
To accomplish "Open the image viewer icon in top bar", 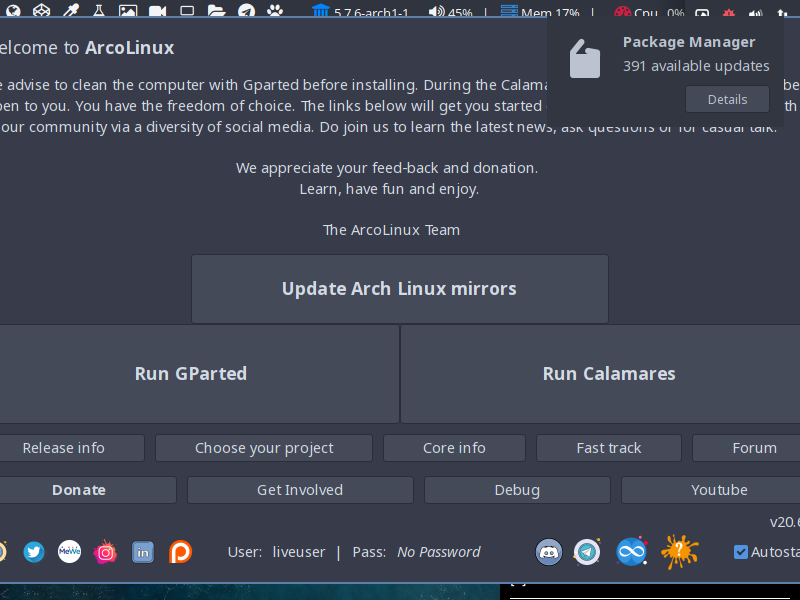I will [128, 11].
